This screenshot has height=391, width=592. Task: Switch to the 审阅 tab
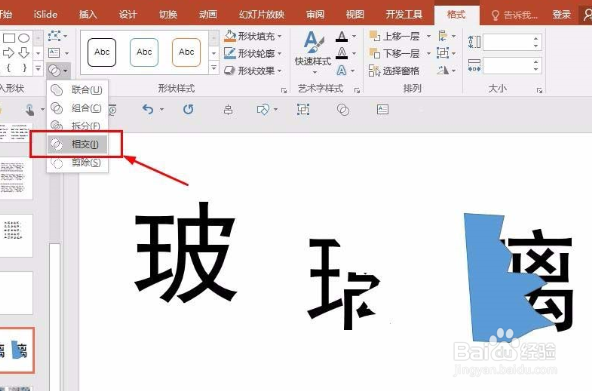(315, 14)
